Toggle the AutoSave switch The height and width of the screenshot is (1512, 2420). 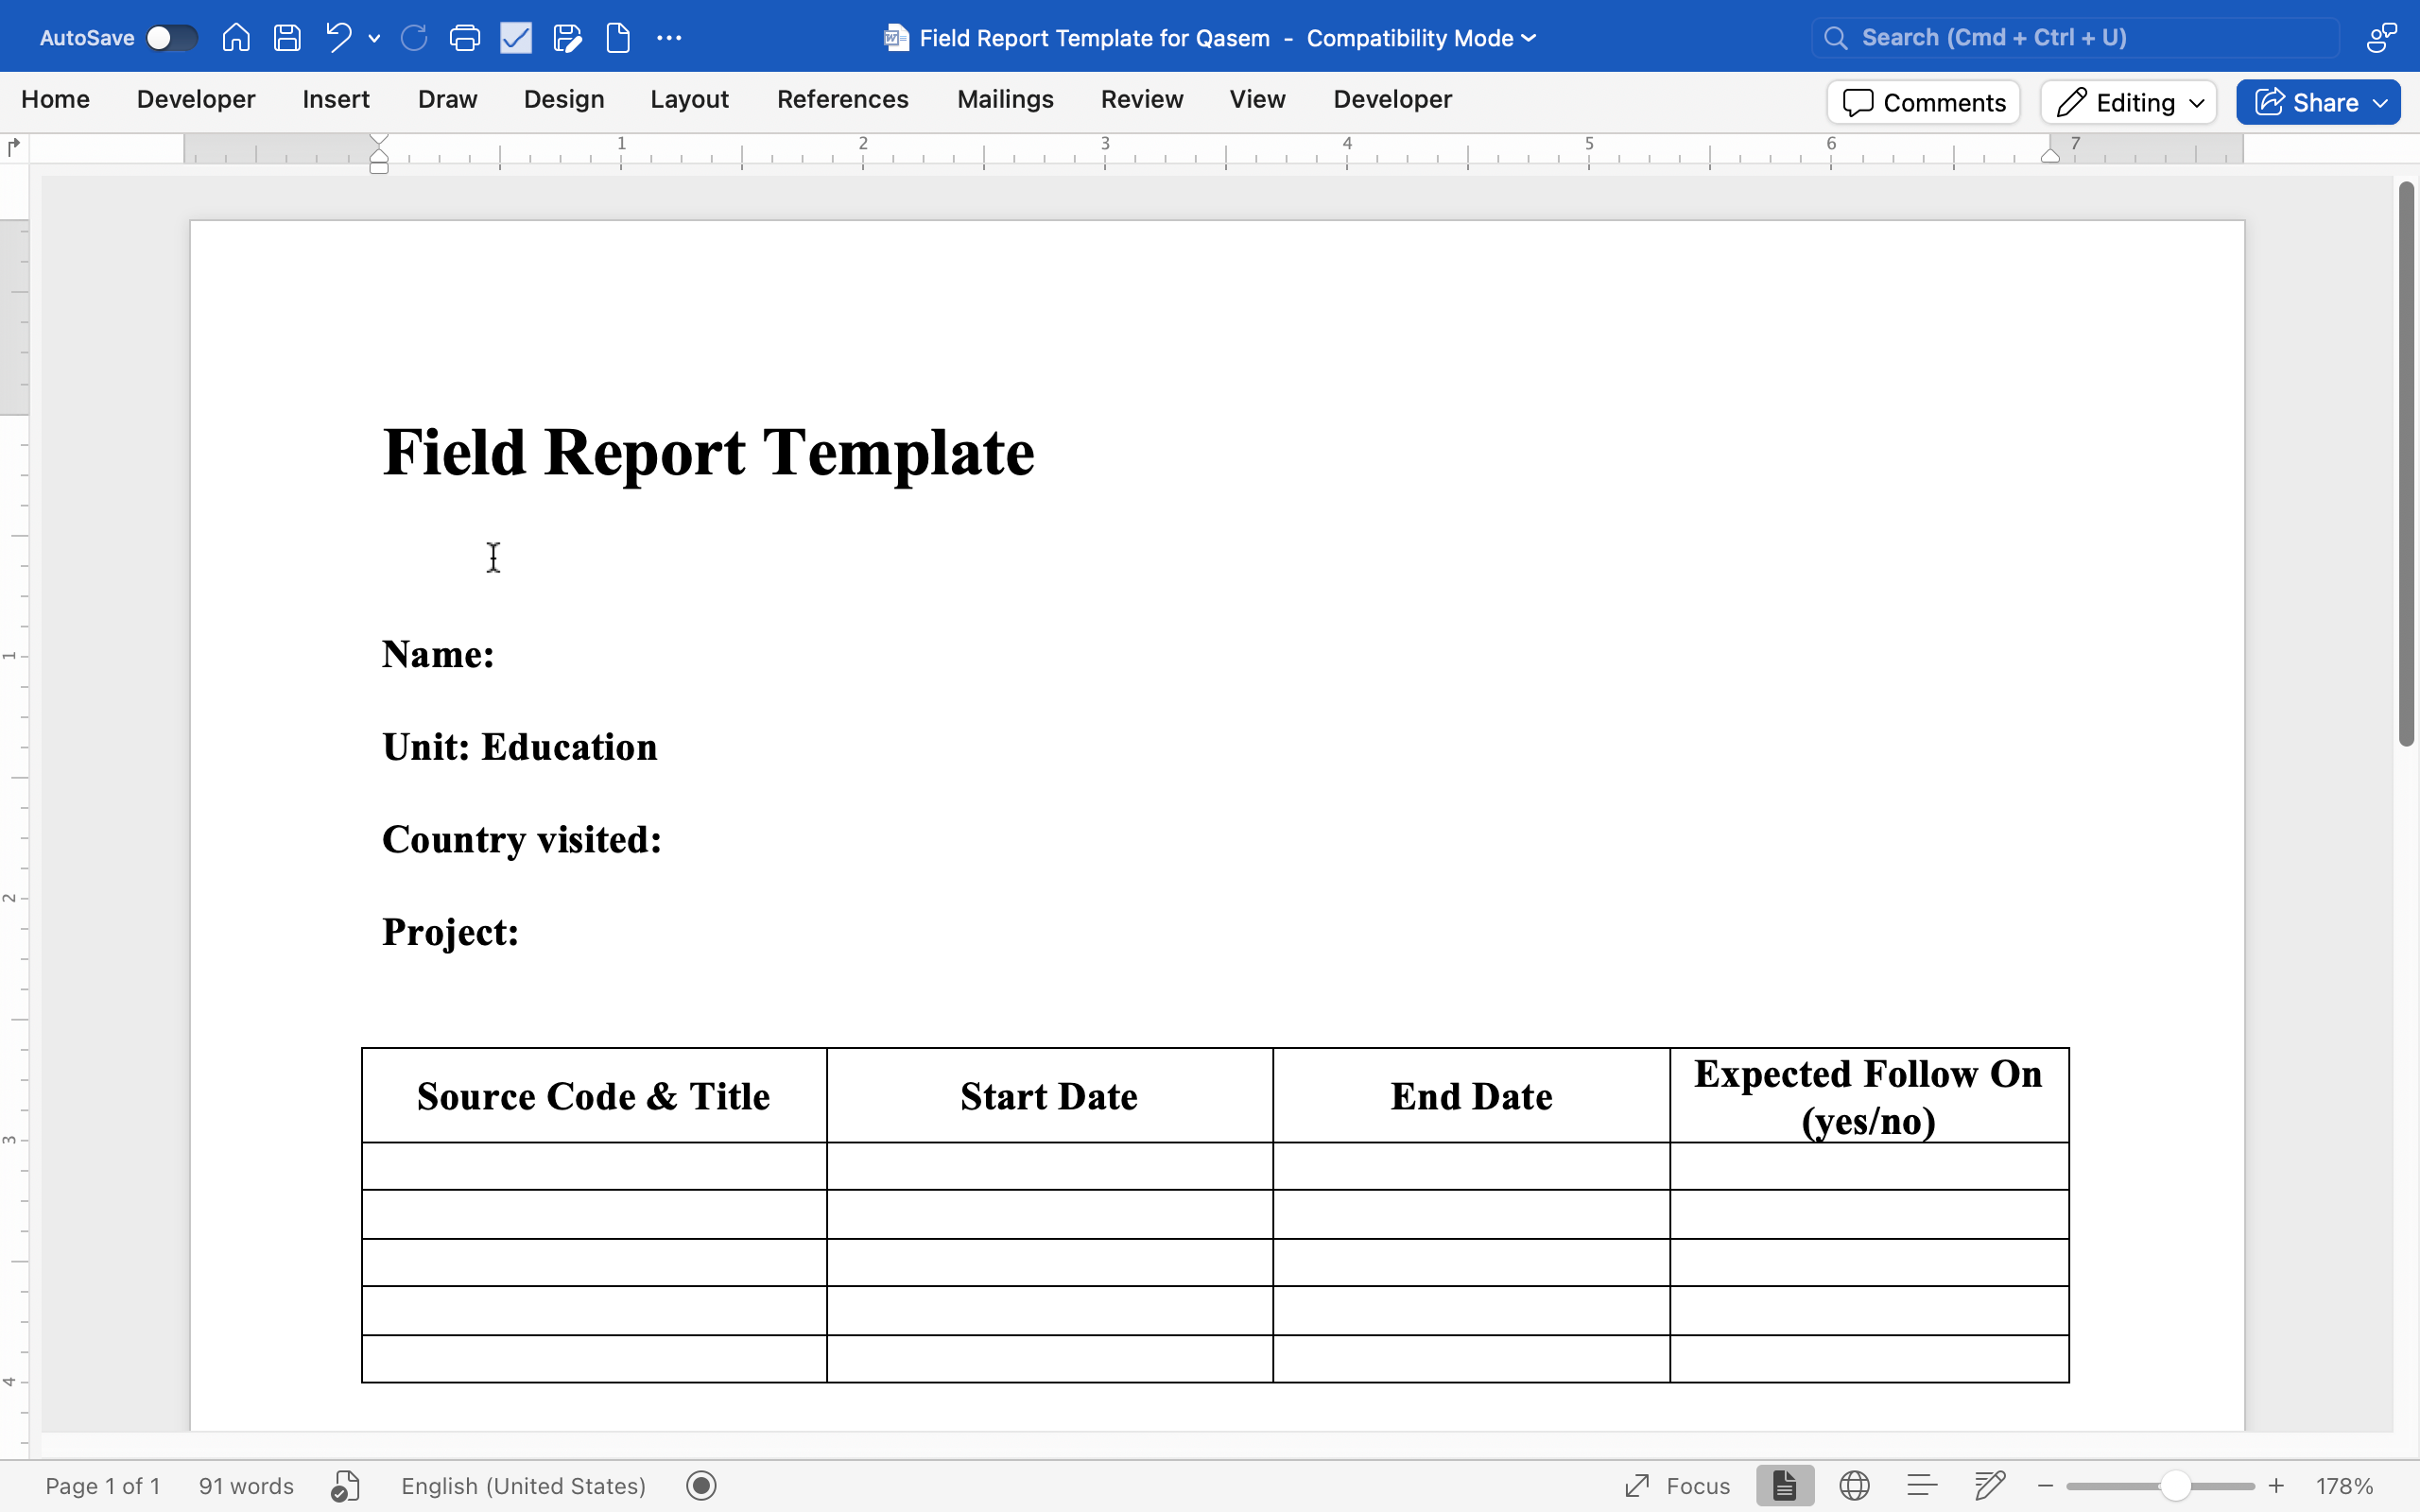coord(171,38)
